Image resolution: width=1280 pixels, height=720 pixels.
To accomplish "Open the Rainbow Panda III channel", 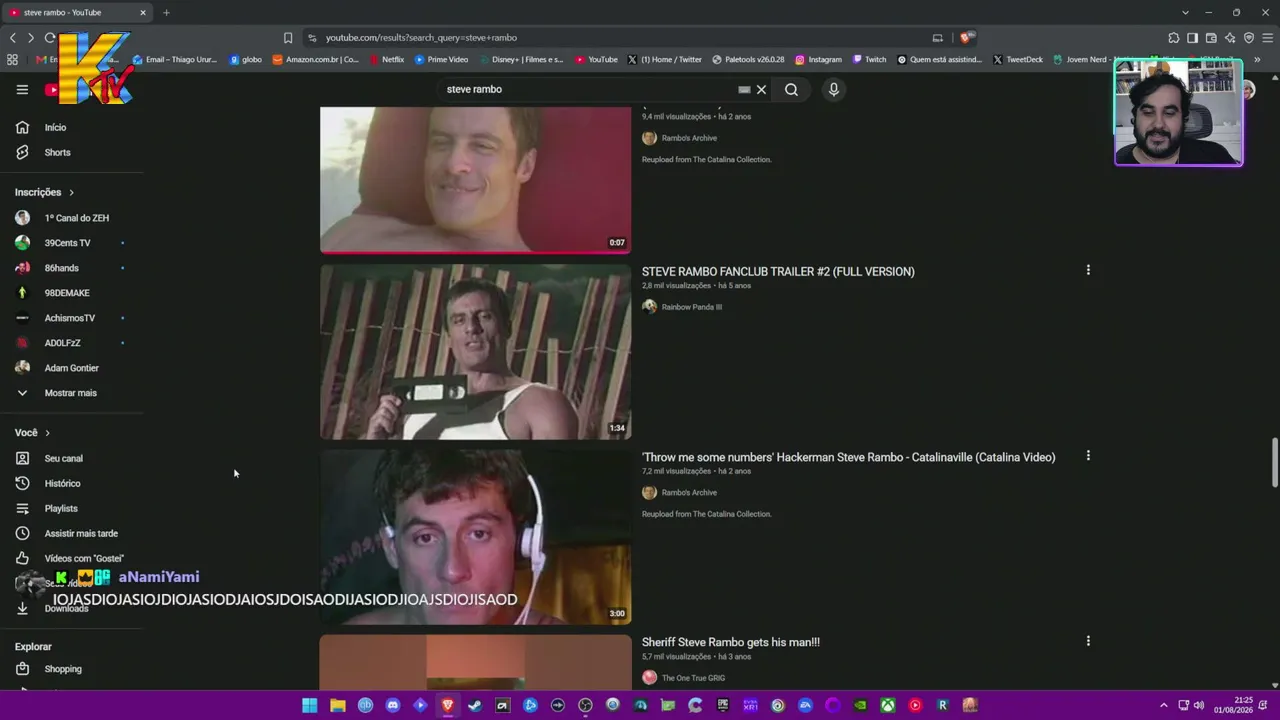I will [x=691, y=307].
